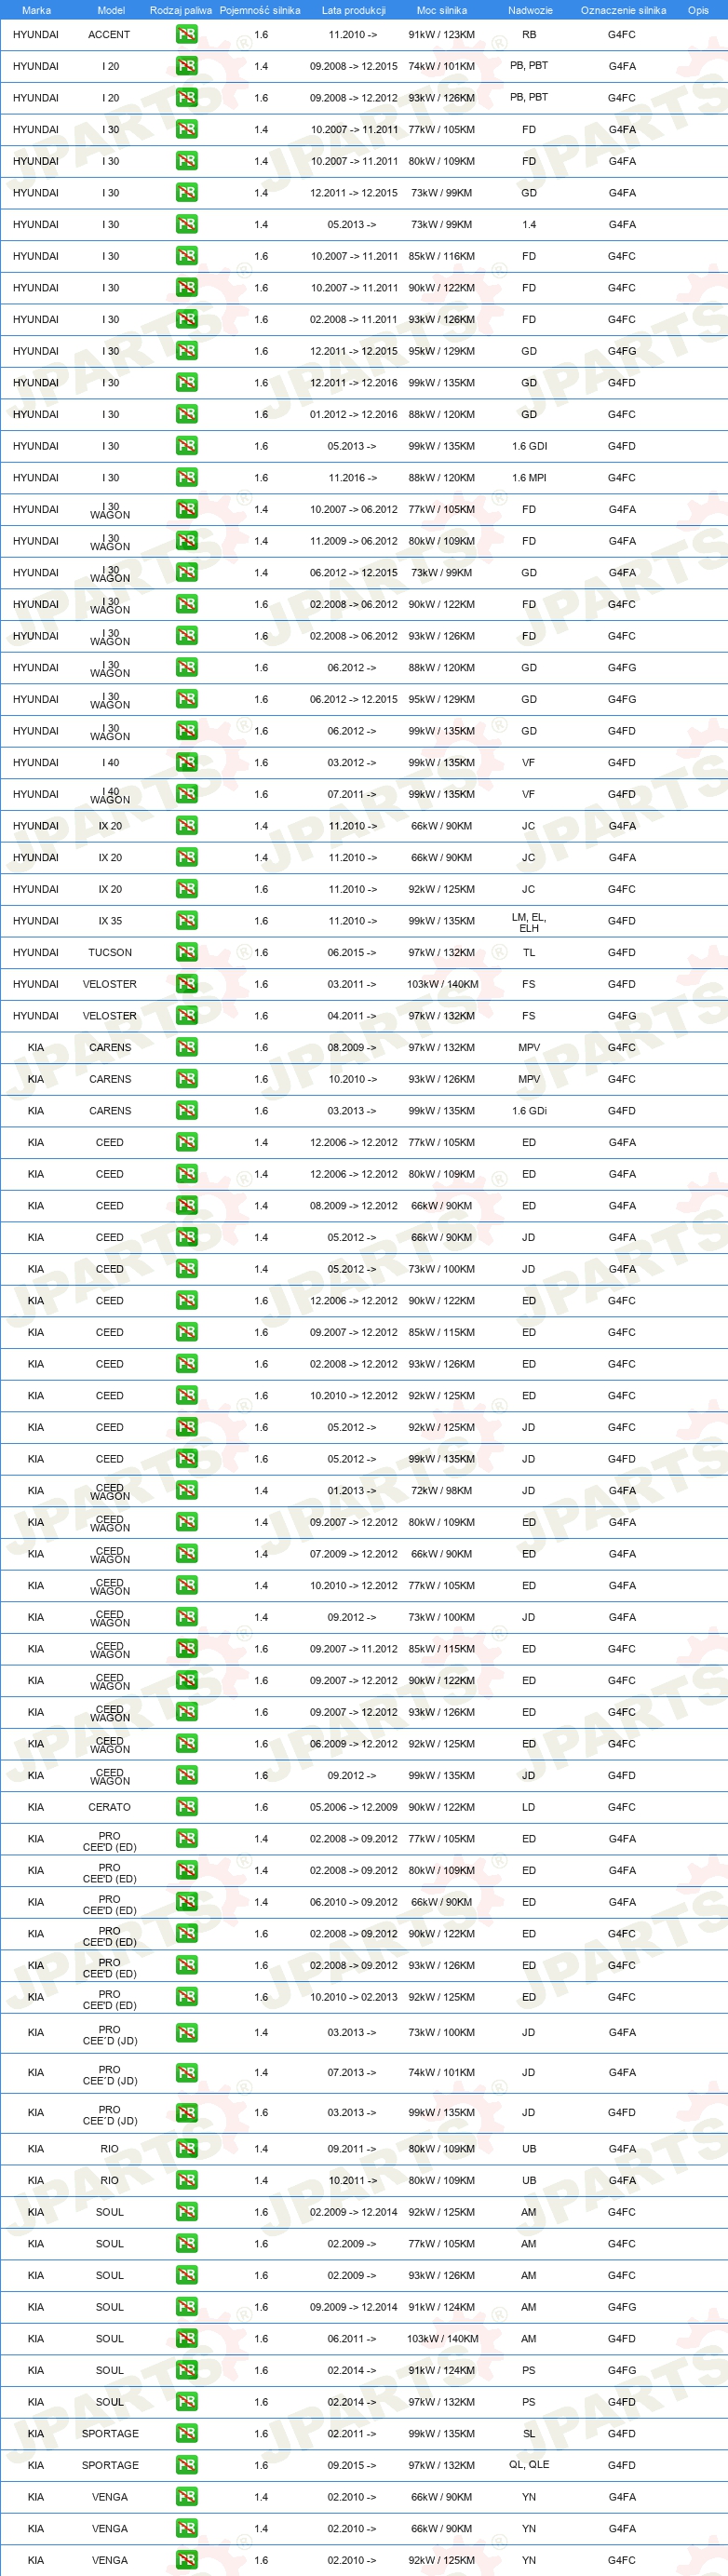The image size is (728, 2576).
Task: Click fuel icon in Hyundai IX 35 row
Action: click(186, 921)
